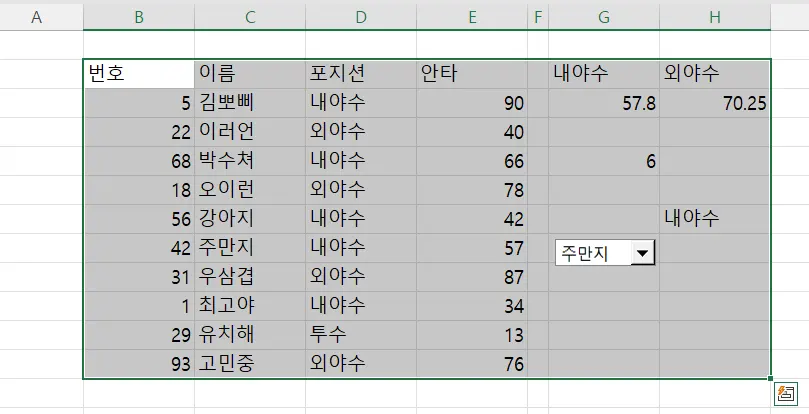This screenshot has width=809, height=414.
Task: Click the name cell 최고야
Action: (250, 306)
